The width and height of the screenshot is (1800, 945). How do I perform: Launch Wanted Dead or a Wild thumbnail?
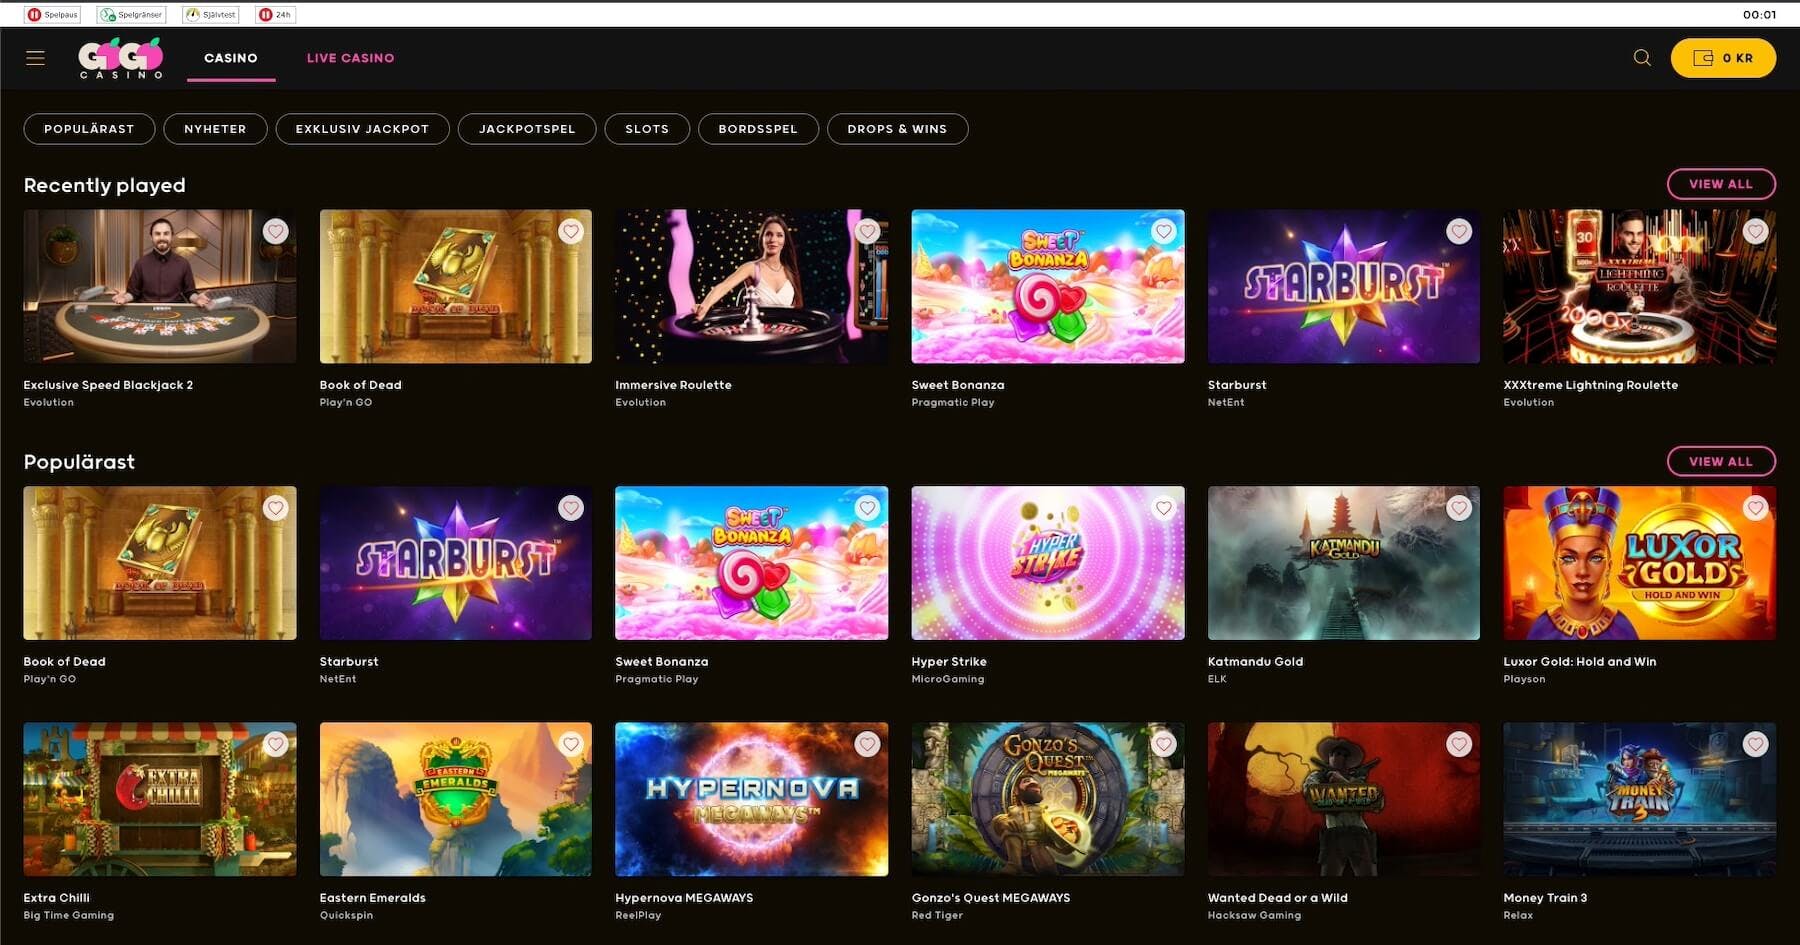coord(1344,799)
